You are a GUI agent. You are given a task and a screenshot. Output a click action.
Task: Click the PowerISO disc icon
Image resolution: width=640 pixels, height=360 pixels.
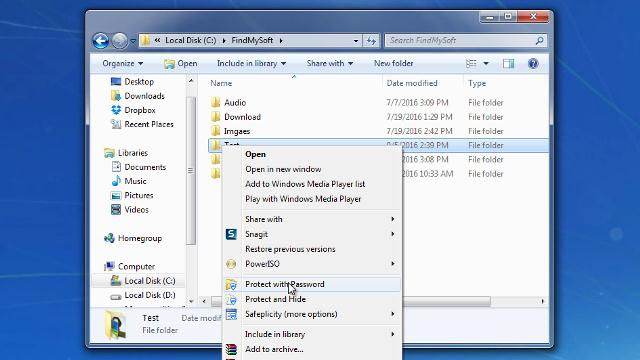tap(231, 264)
